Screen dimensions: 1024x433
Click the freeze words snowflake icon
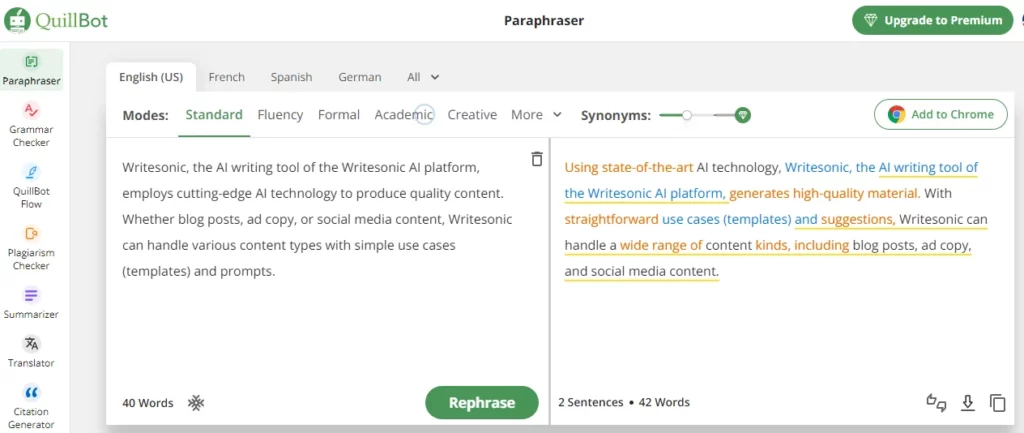[x=196, y=402]
